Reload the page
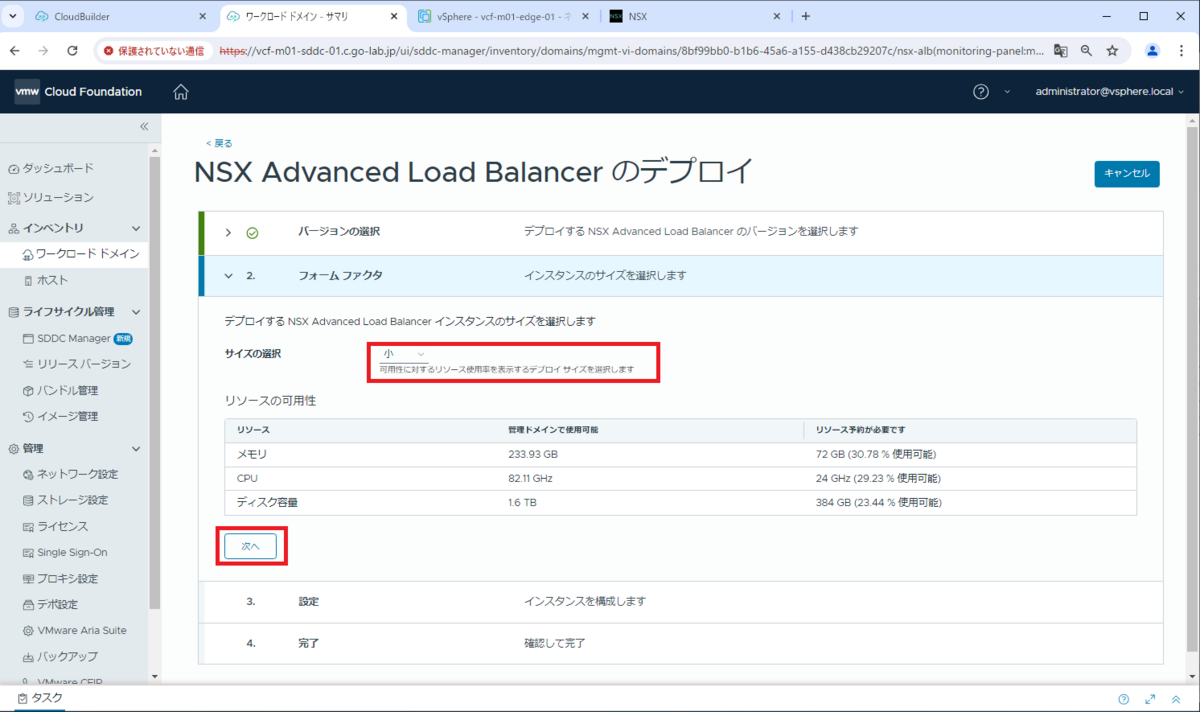The height and width of the screenshot is (712, 1200). tap(72, 51)
